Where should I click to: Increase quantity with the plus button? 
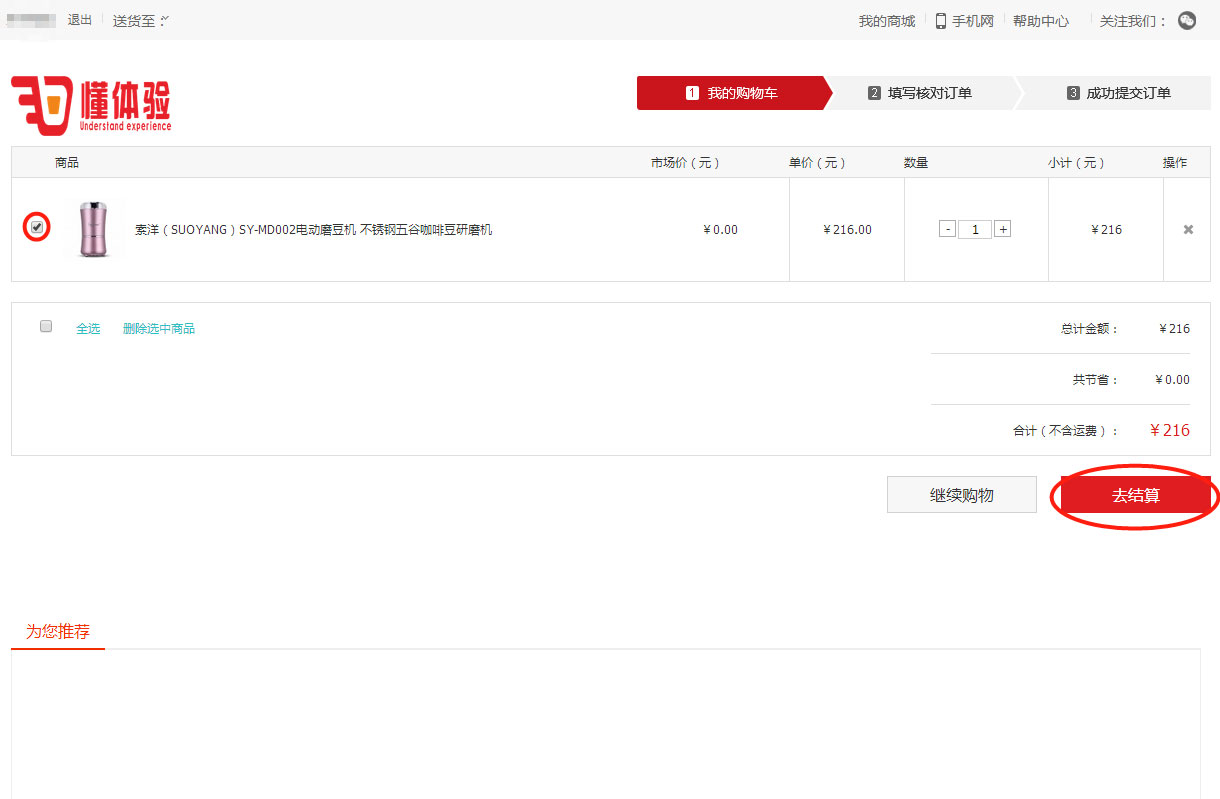1003,229
